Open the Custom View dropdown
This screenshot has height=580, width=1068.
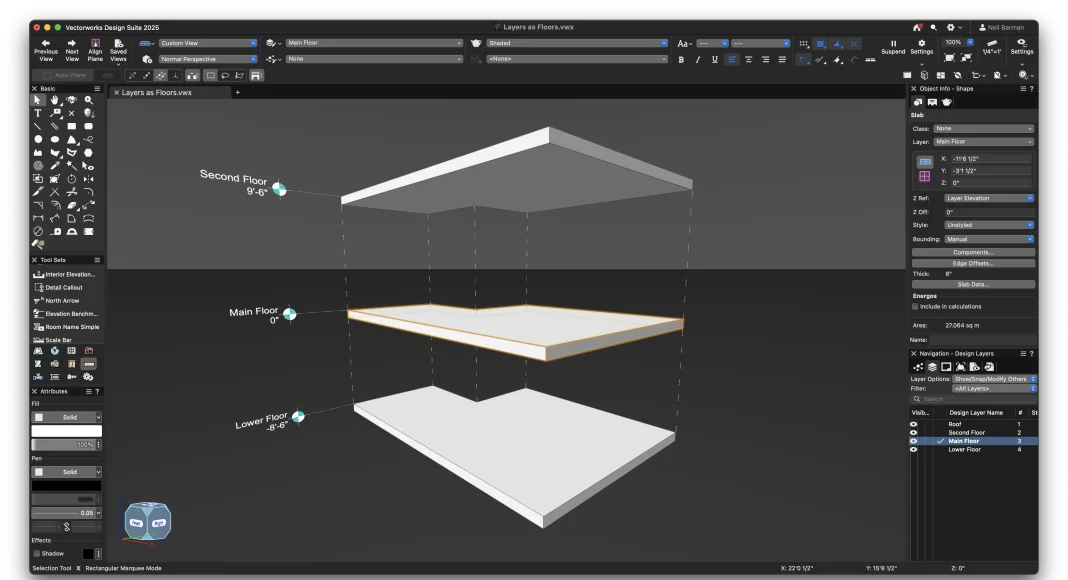coord(207,43)
